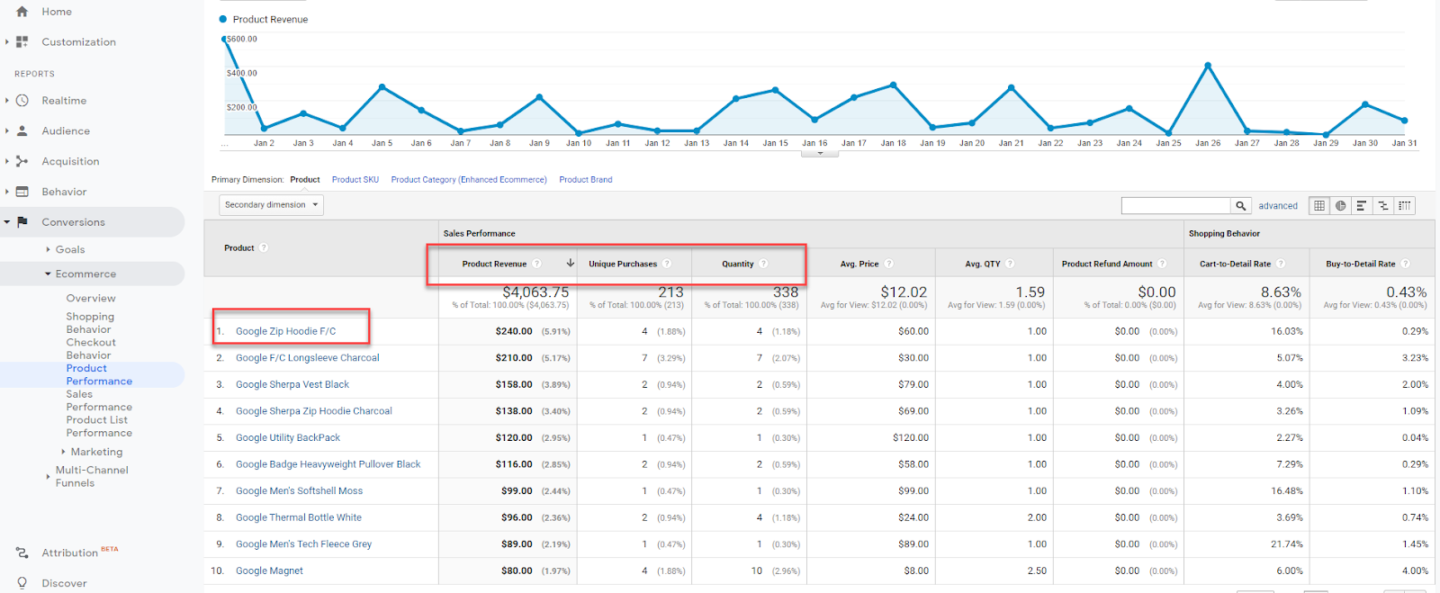
Task: Expand the Multi-Channel Funnels section
Action: 48,477
